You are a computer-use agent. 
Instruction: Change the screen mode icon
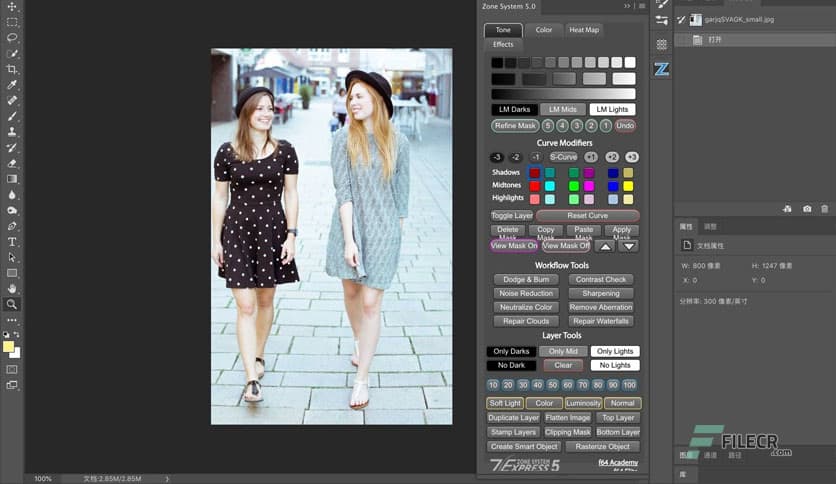[12, 385]
